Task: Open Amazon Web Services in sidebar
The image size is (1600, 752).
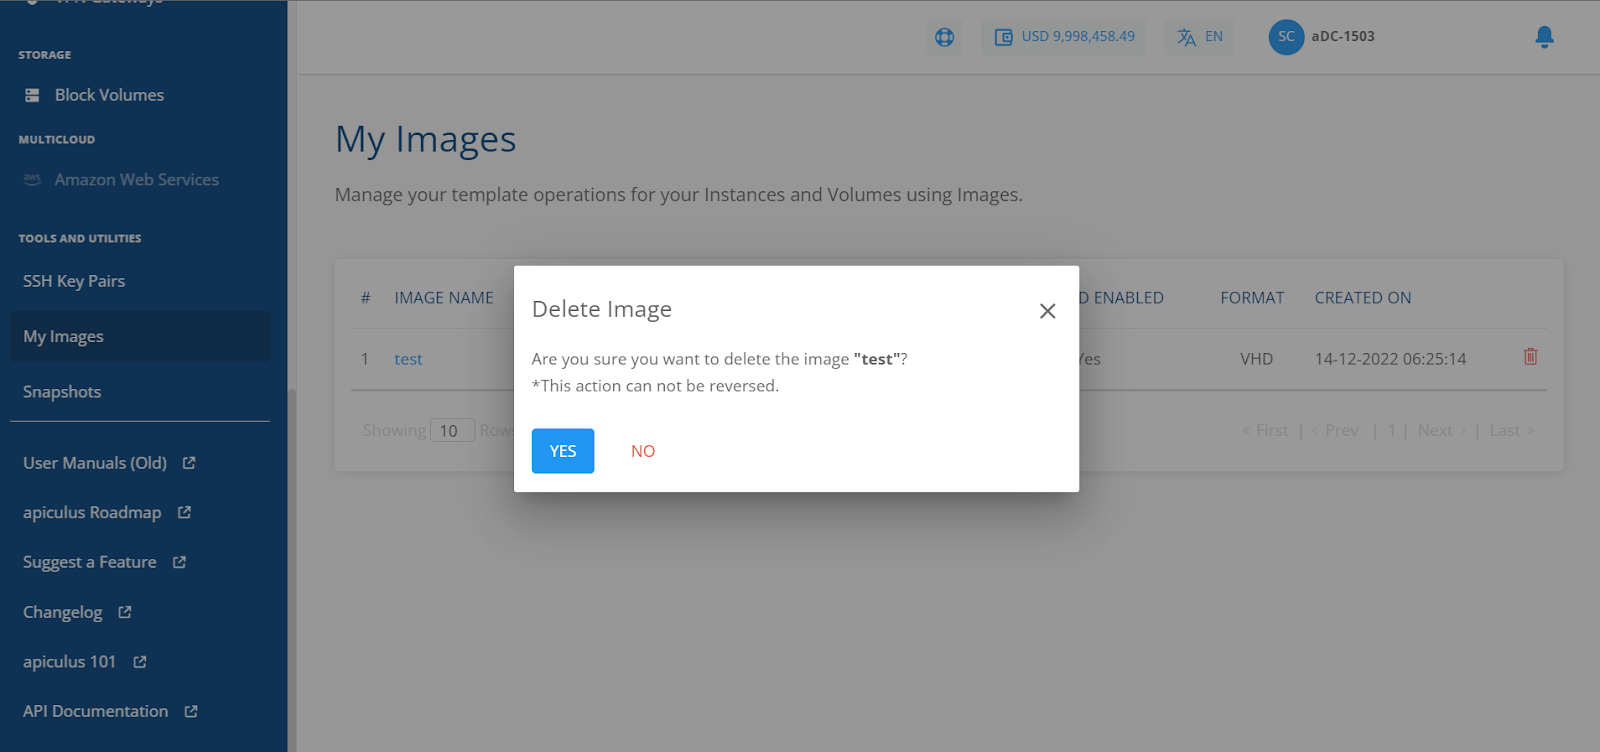Action: point(136,180)
